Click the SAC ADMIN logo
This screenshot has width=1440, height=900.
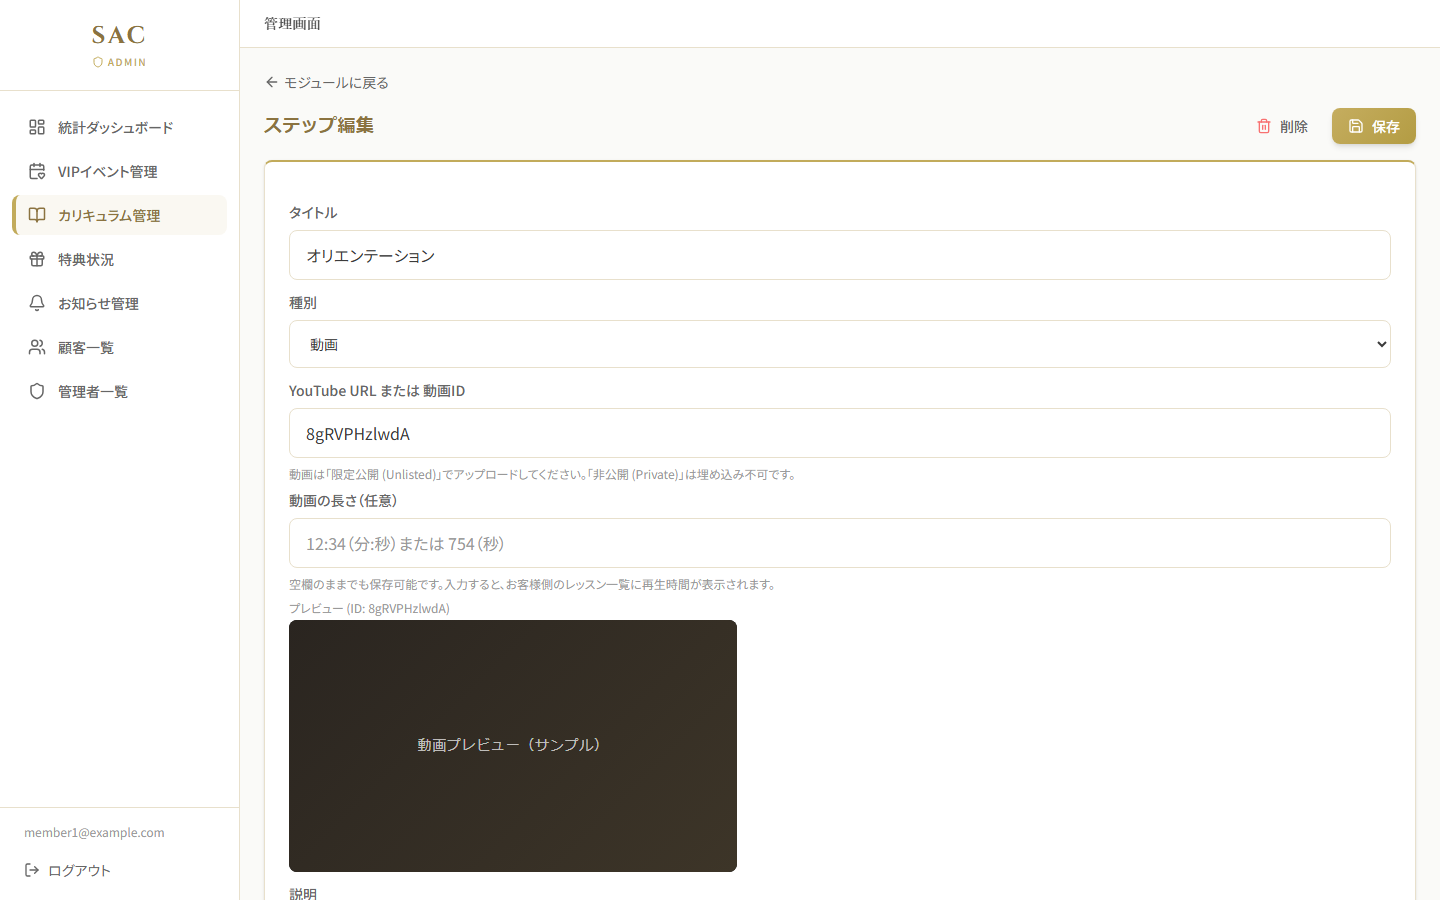(119, 45)
